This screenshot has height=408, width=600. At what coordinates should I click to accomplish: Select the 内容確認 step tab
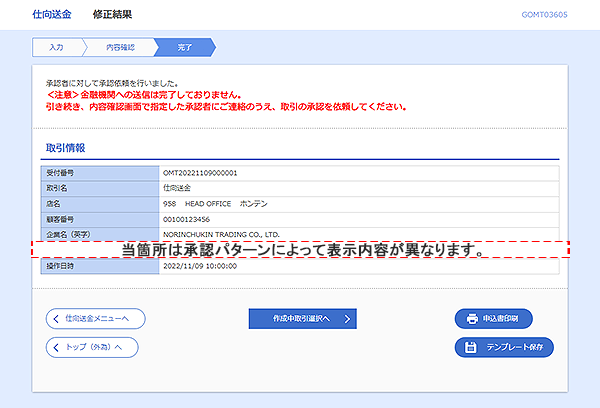click(120, 47)
